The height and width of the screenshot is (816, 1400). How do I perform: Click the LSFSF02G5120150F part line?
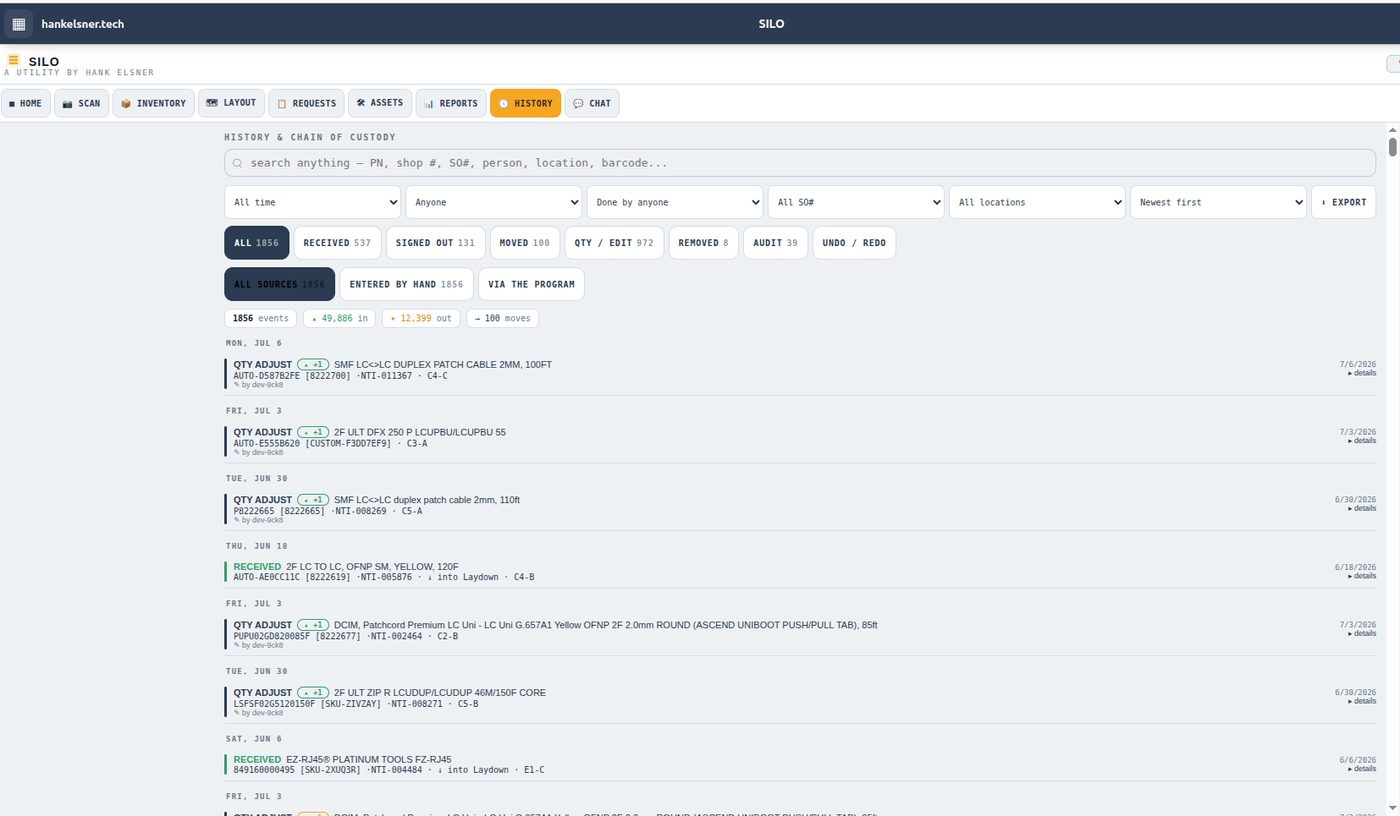click(356, 703)
